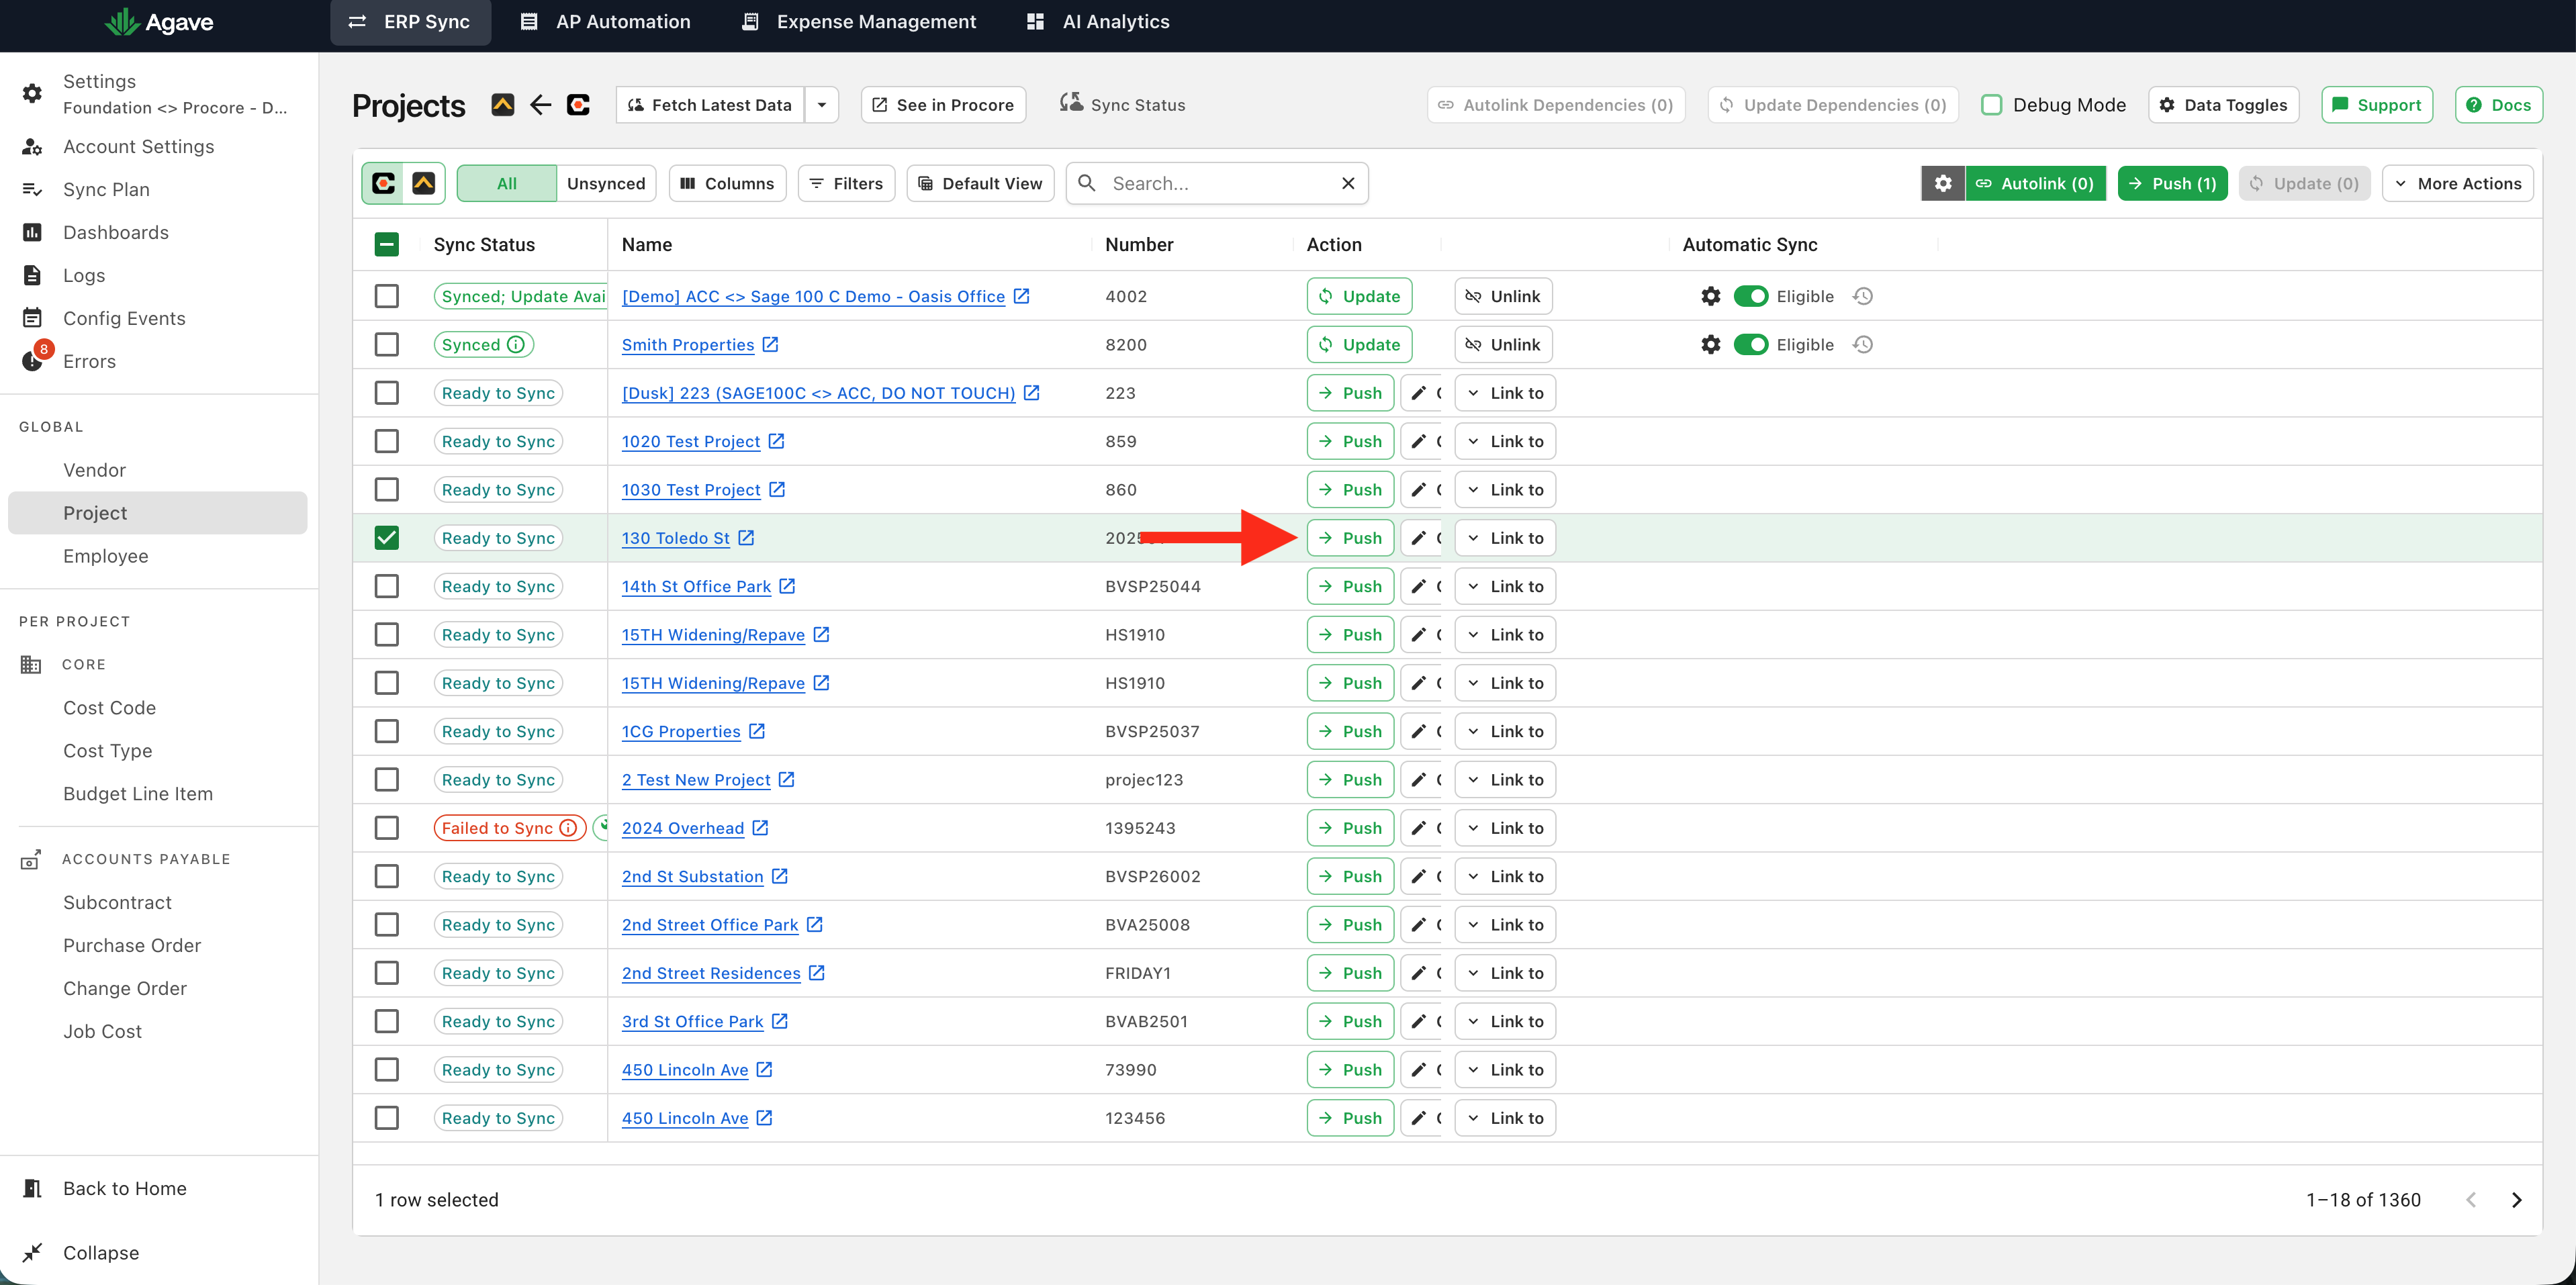Select the 1CG Properties row checkbox

point(387,731)
